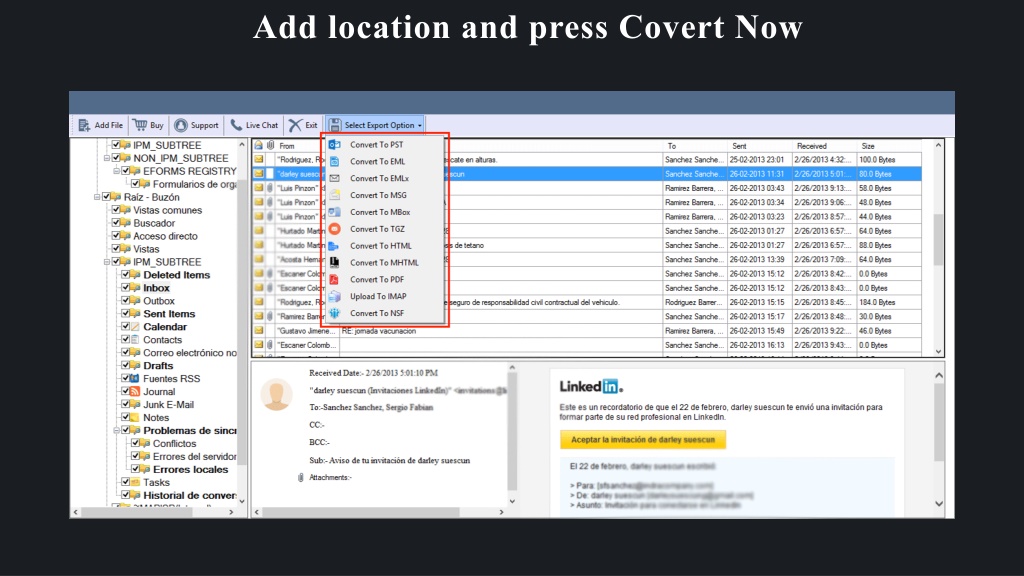Viewport: 1024px width, 576px height.
Task: Select the Errores locales folder
Action: [x=190, y=470]
